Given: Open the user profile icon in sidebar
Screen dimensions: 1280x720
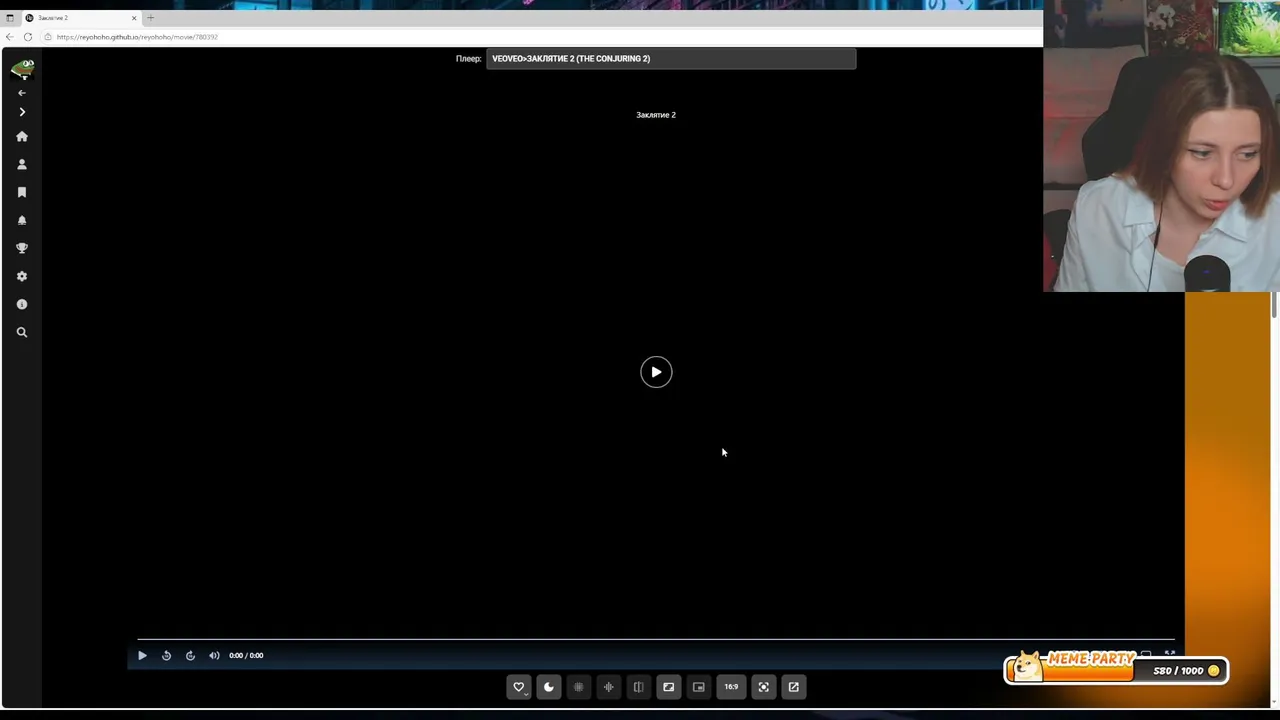Looking at the screenshot, I should [22, 164].
